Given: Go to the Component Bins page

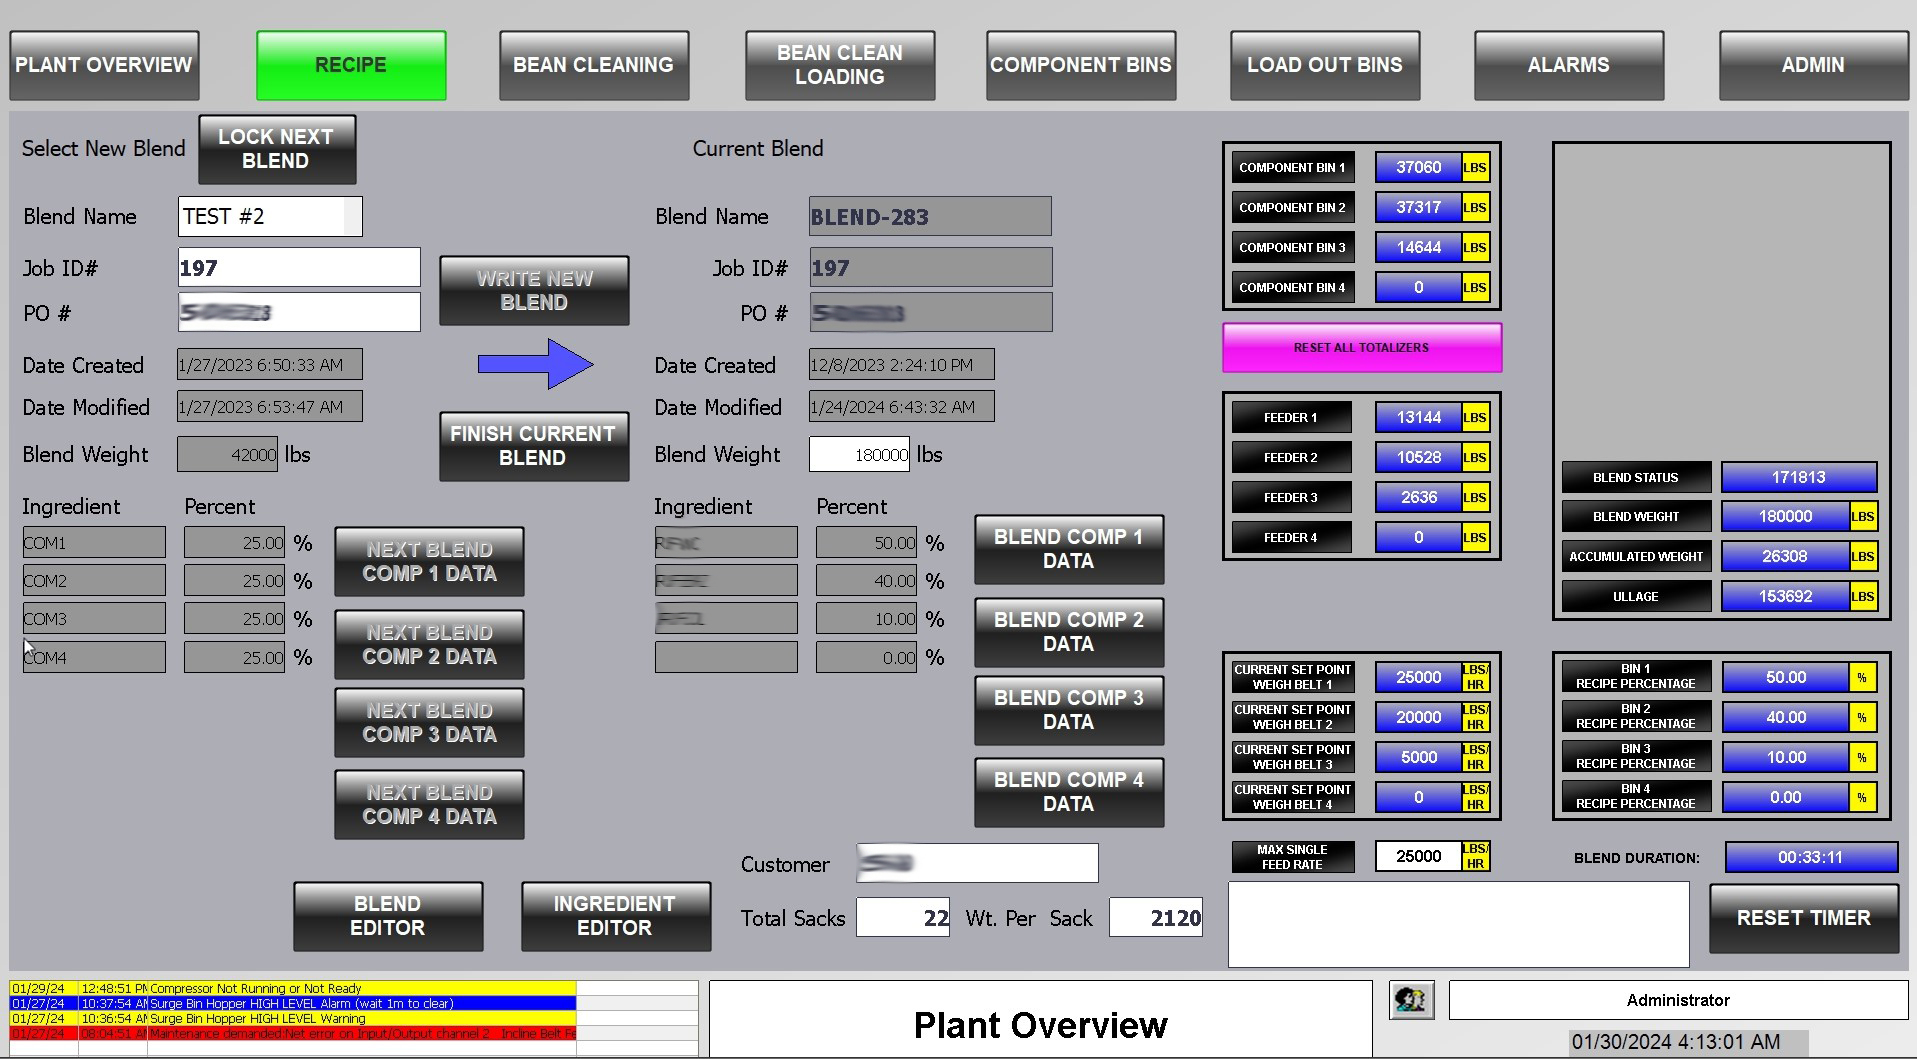Looking at the screenshot, I should coord(1080,65).
